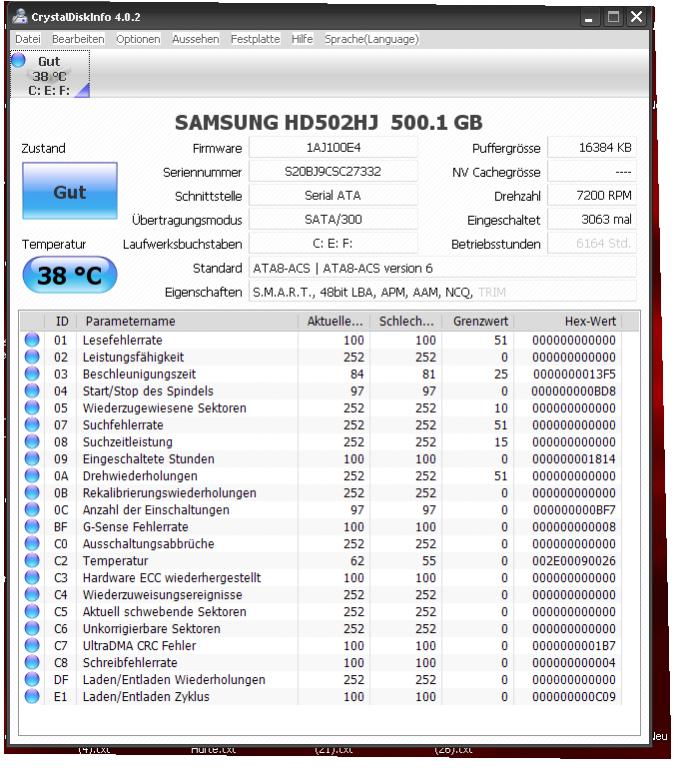
Task: Click the status icon for Eingeschaltete Stunden
Action: [x=32, y=459]
